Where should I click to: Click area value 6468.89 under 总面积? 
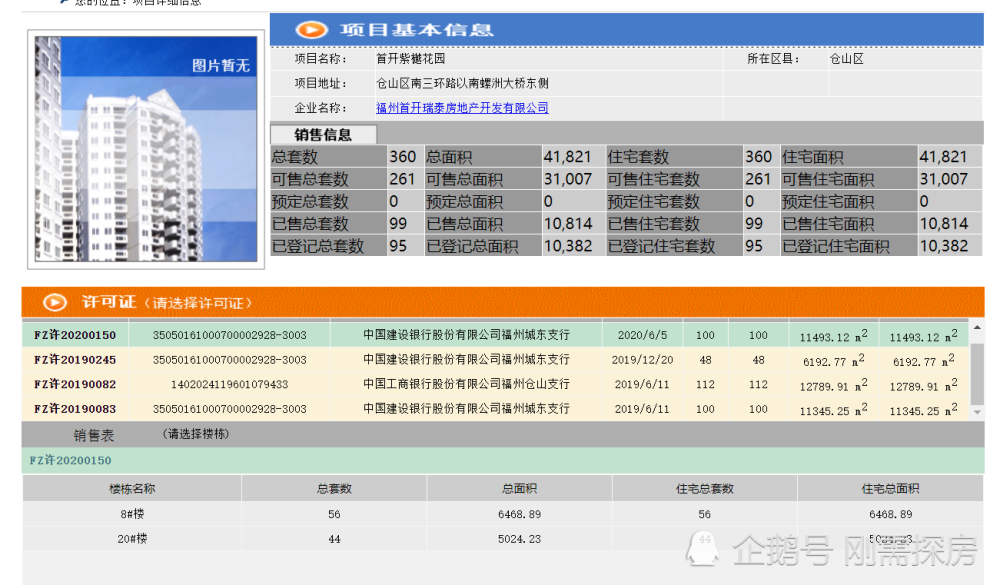click(519, 514)
